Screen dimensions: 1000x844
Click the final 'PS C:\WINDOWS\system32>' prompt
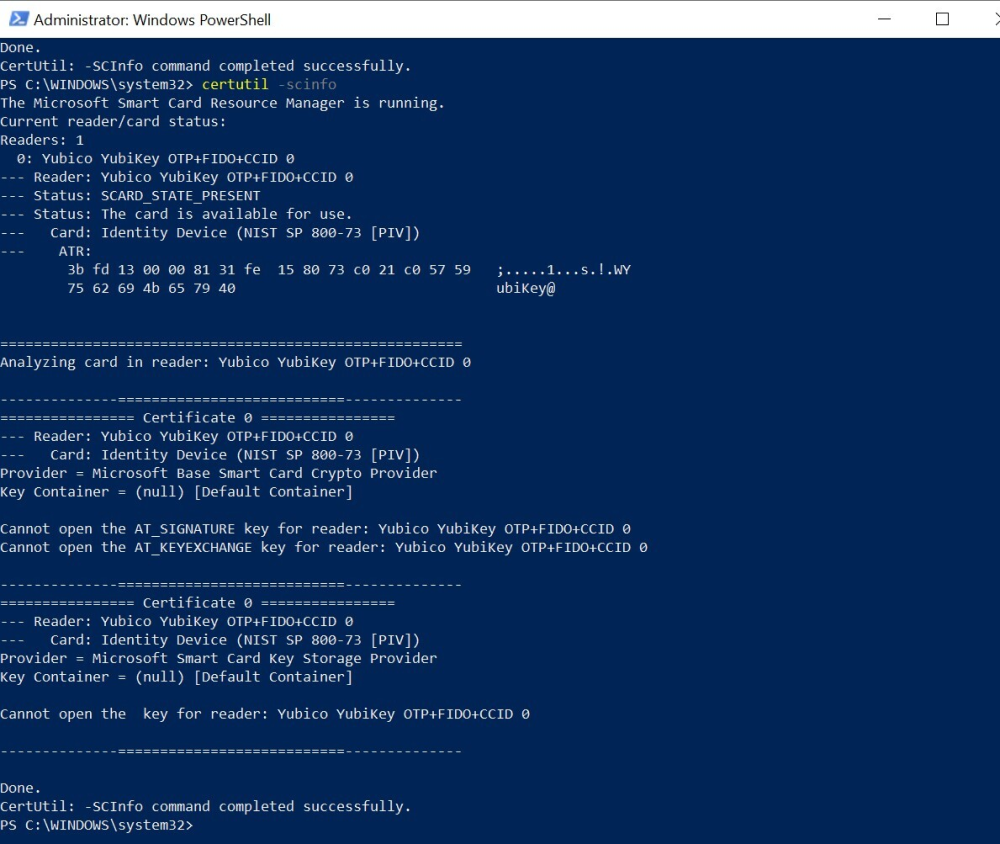point(96,824)
